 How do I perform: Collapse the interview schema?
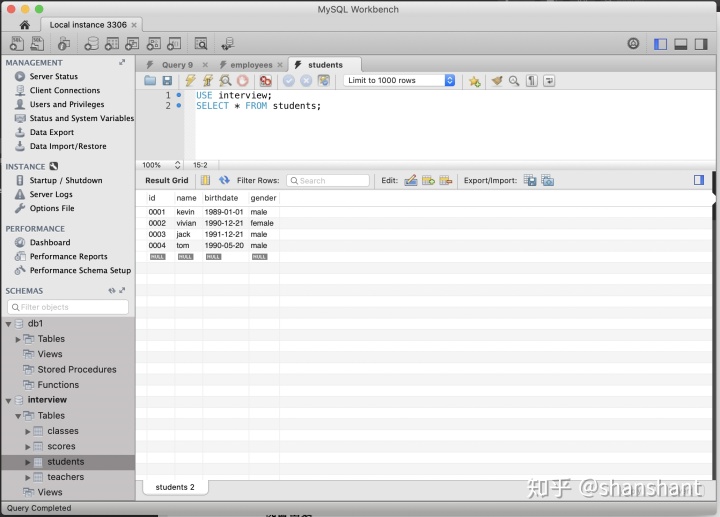click(8, 400)
